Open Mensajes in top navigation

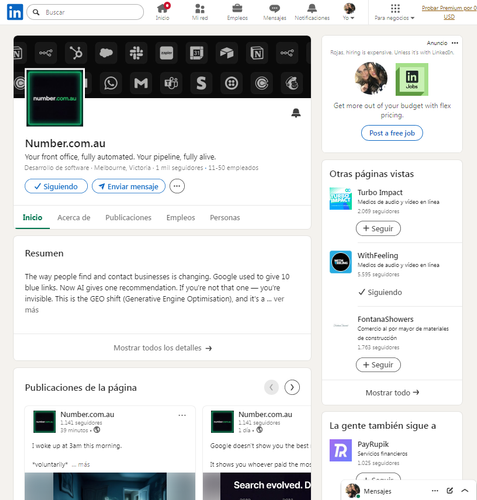coord(275,12)
